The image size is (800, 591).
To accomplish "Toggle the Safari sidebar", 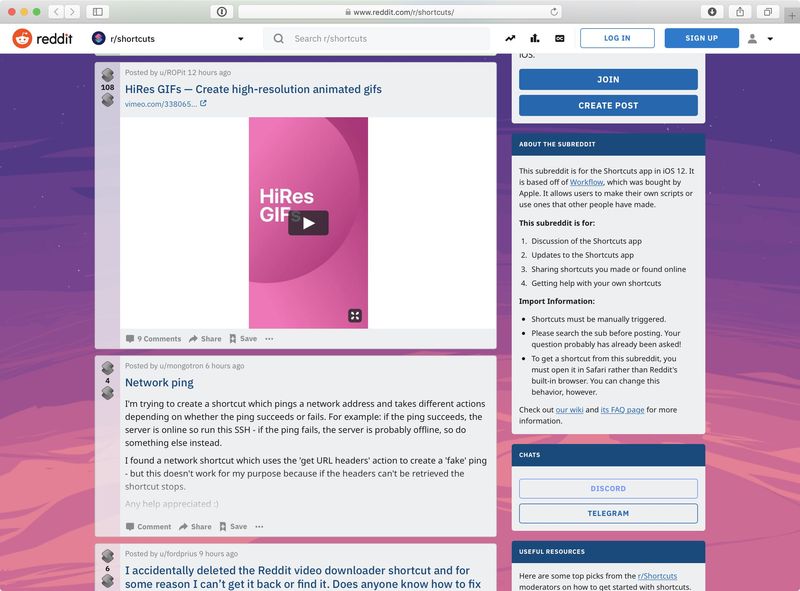I will [x=97, y=12].
